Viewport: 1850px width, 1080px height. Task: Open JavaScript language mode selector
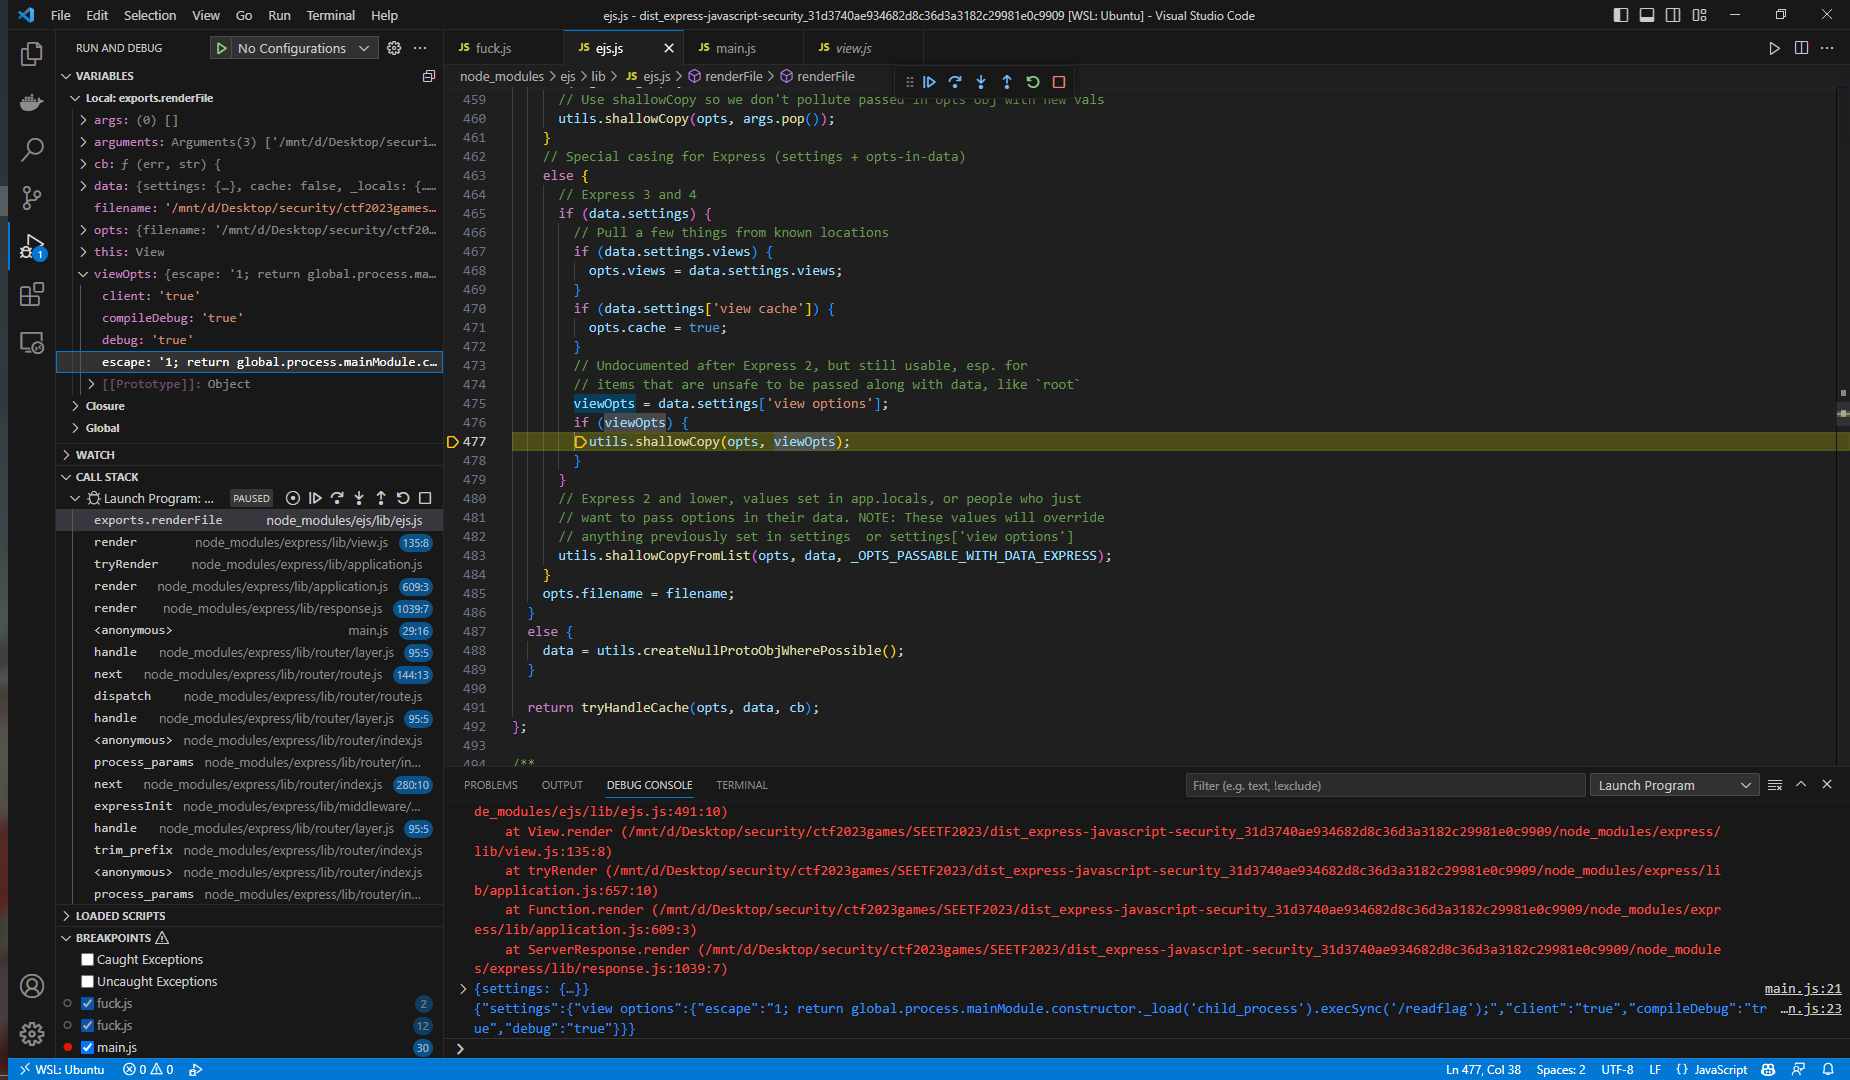1721,1069
